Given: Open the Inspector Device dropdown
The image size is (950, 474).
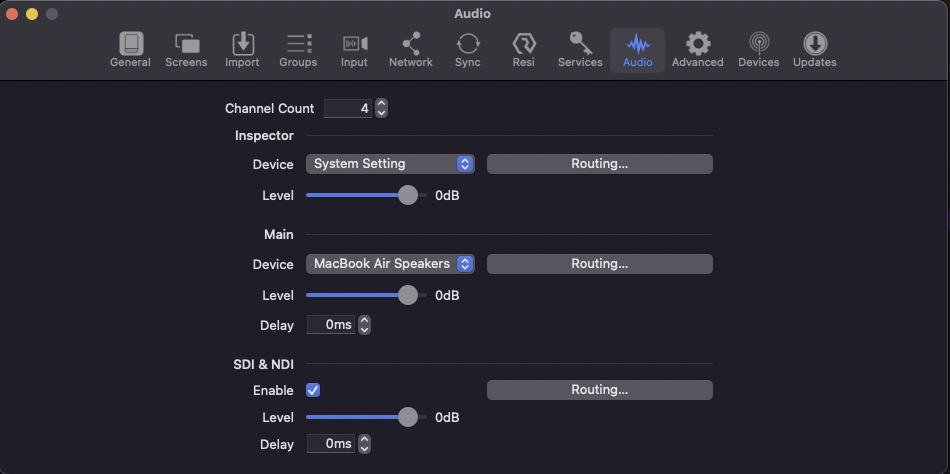Looking at the screenshot, I should coord(390,164).
